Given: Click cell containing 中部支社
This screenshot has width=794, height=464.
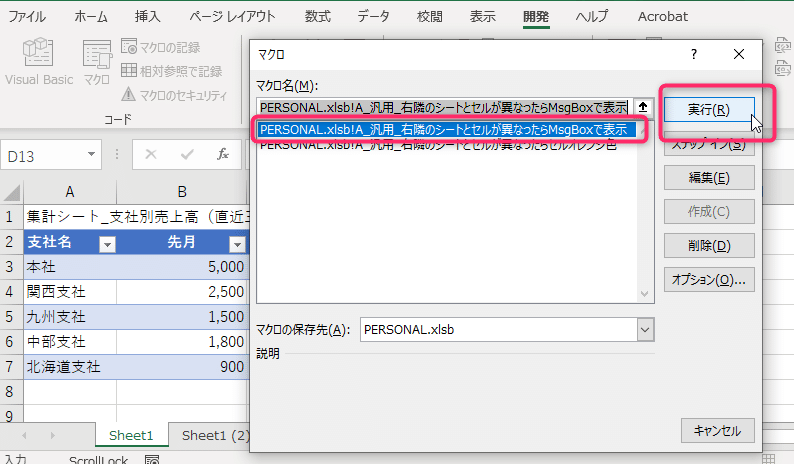Looking at the screenshot, I should pos(70,342).
